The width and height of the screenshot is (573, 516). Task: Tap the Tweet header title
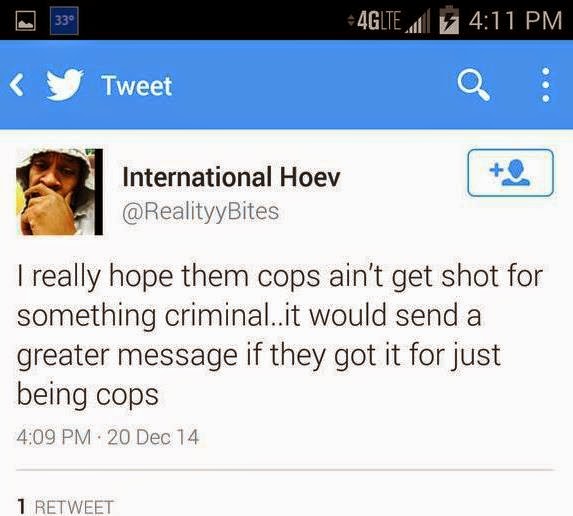pyautogui.click(x=137, y=86)
